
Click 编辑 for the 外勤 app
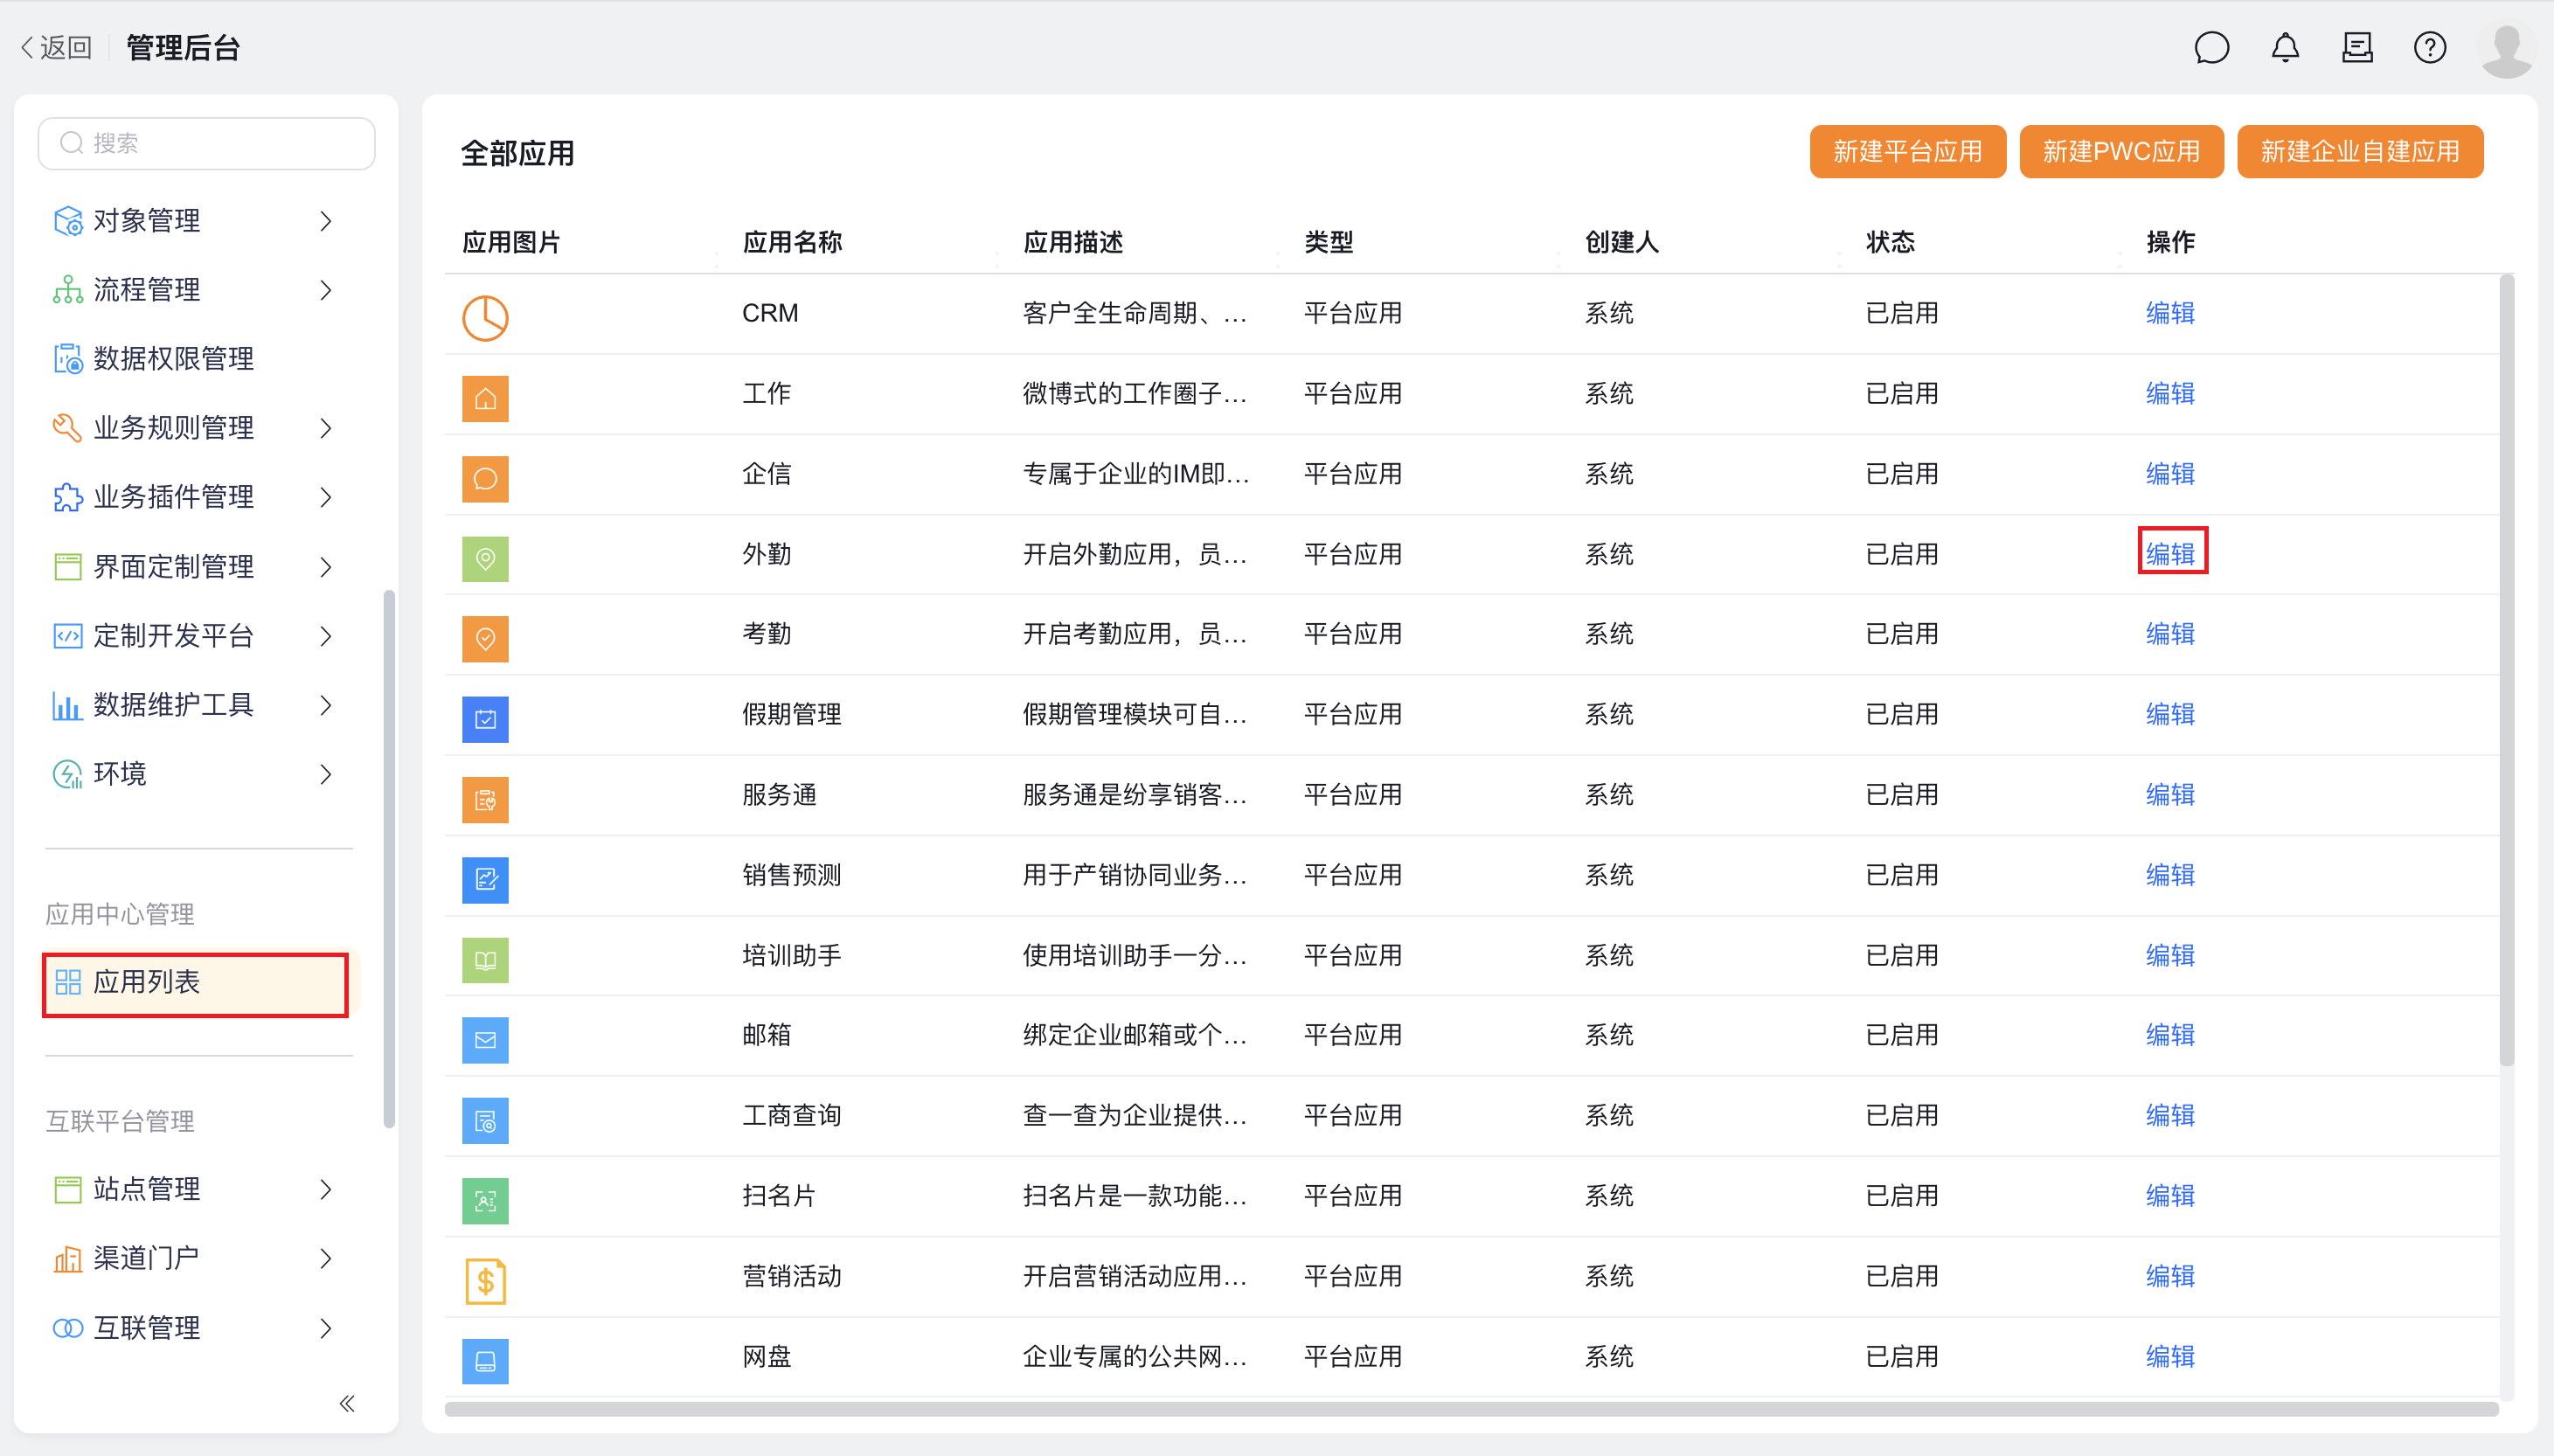point(2170,554)
